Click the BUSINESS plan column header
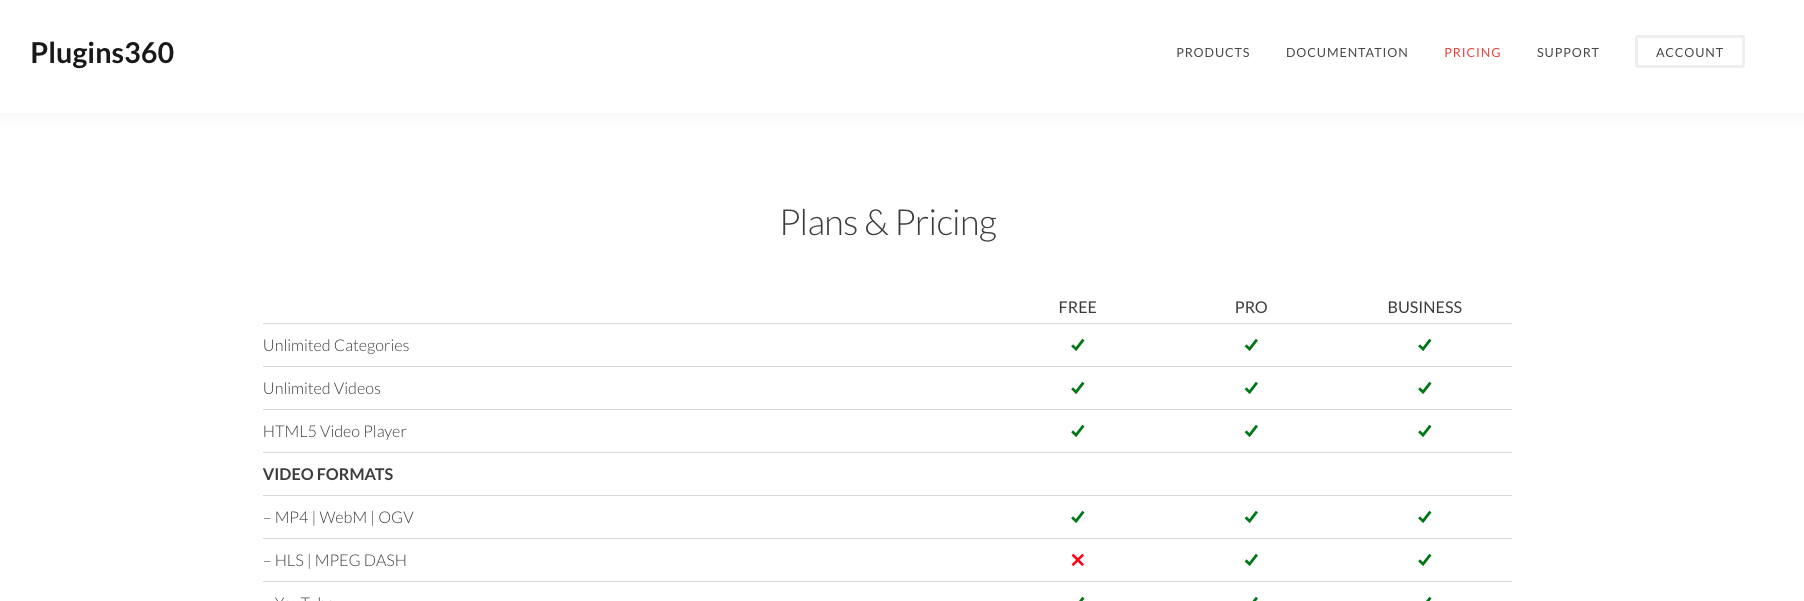The width and height of the screenshot is (1804, 601). tap(1424, 307)
